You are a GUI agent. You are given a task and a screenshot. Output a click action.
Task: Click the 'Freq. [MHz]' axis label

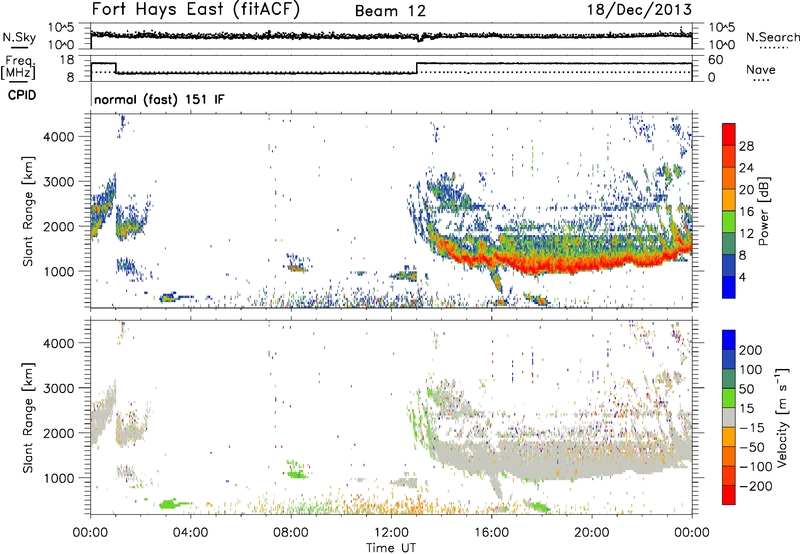20,67
